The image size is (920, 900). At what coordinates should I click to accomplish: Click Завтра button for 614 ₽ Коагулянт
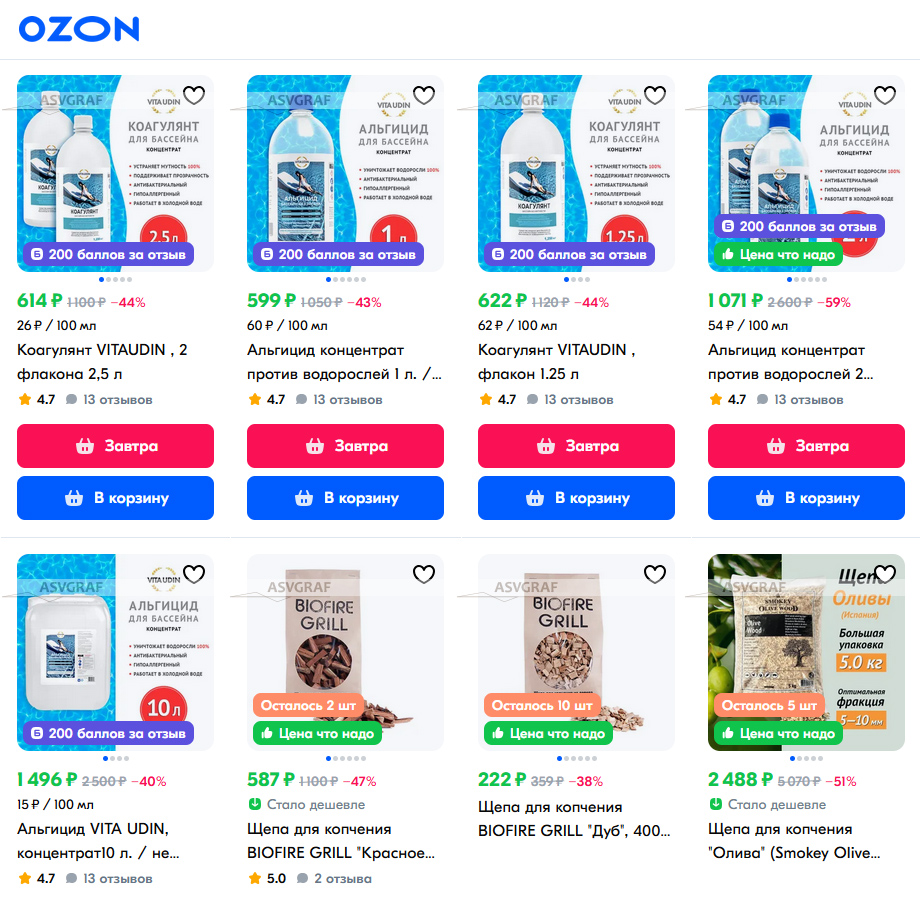(116, 446)
